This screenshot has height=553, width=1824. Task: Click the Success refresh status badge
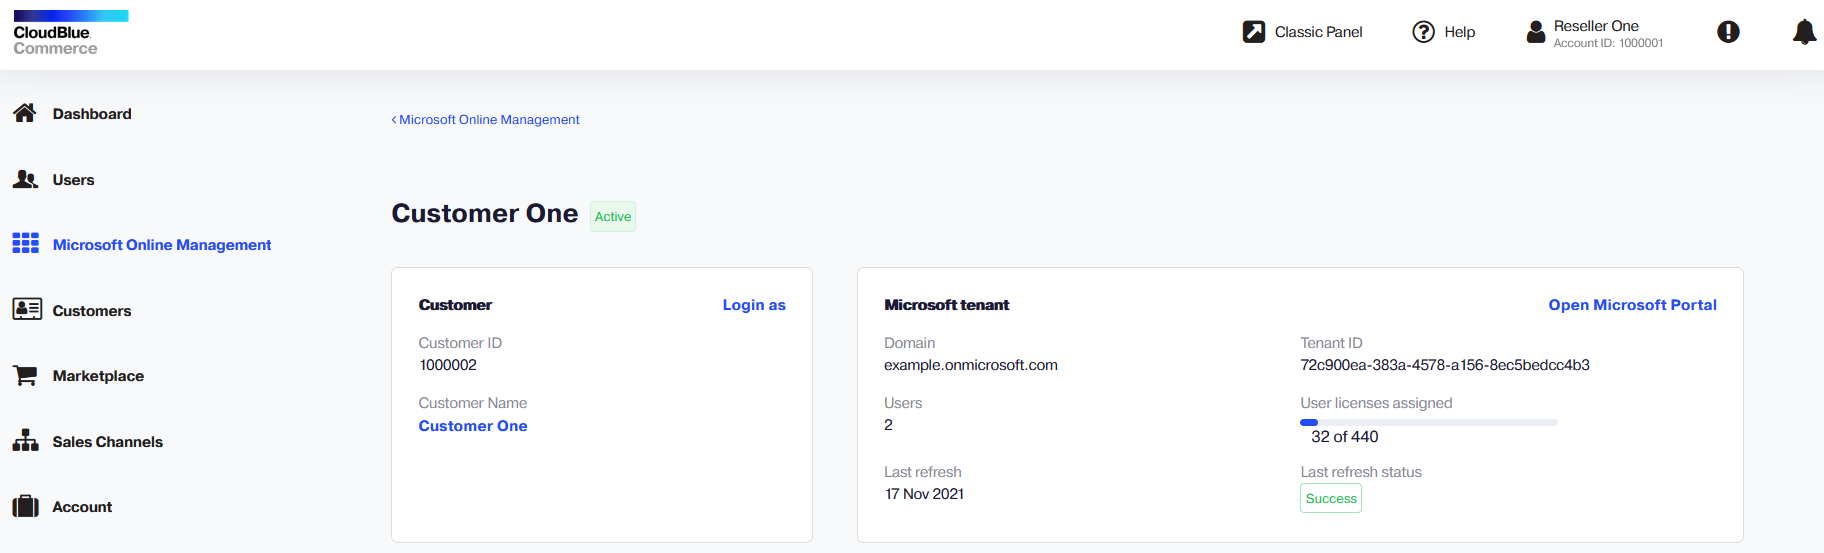click(x=1331, y=498)
